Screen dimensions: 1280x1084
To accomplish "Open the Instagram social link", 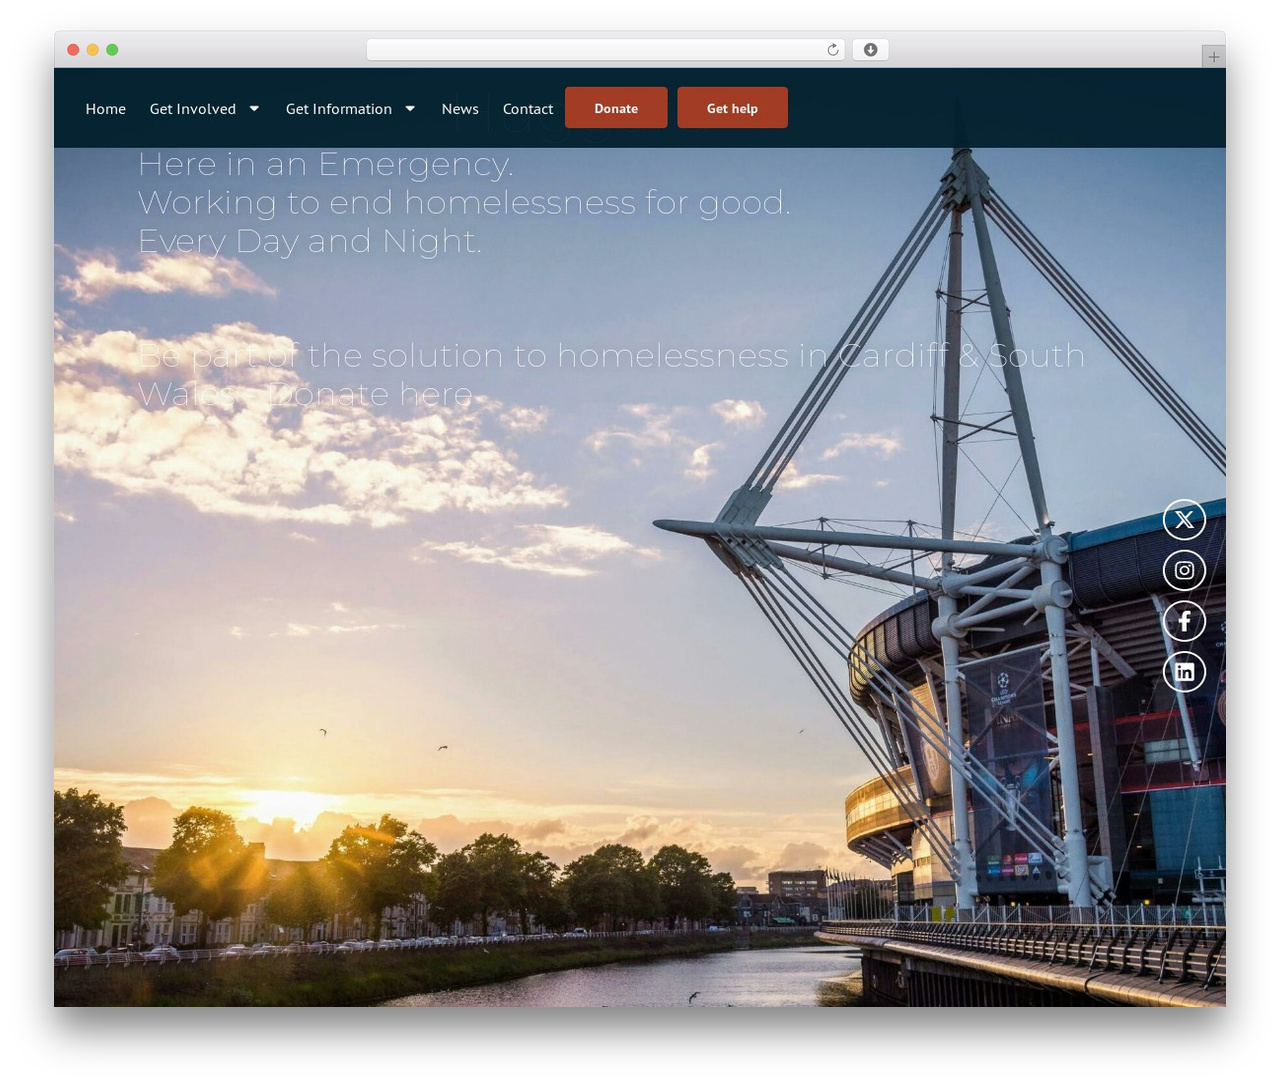I will [1184, 571].
